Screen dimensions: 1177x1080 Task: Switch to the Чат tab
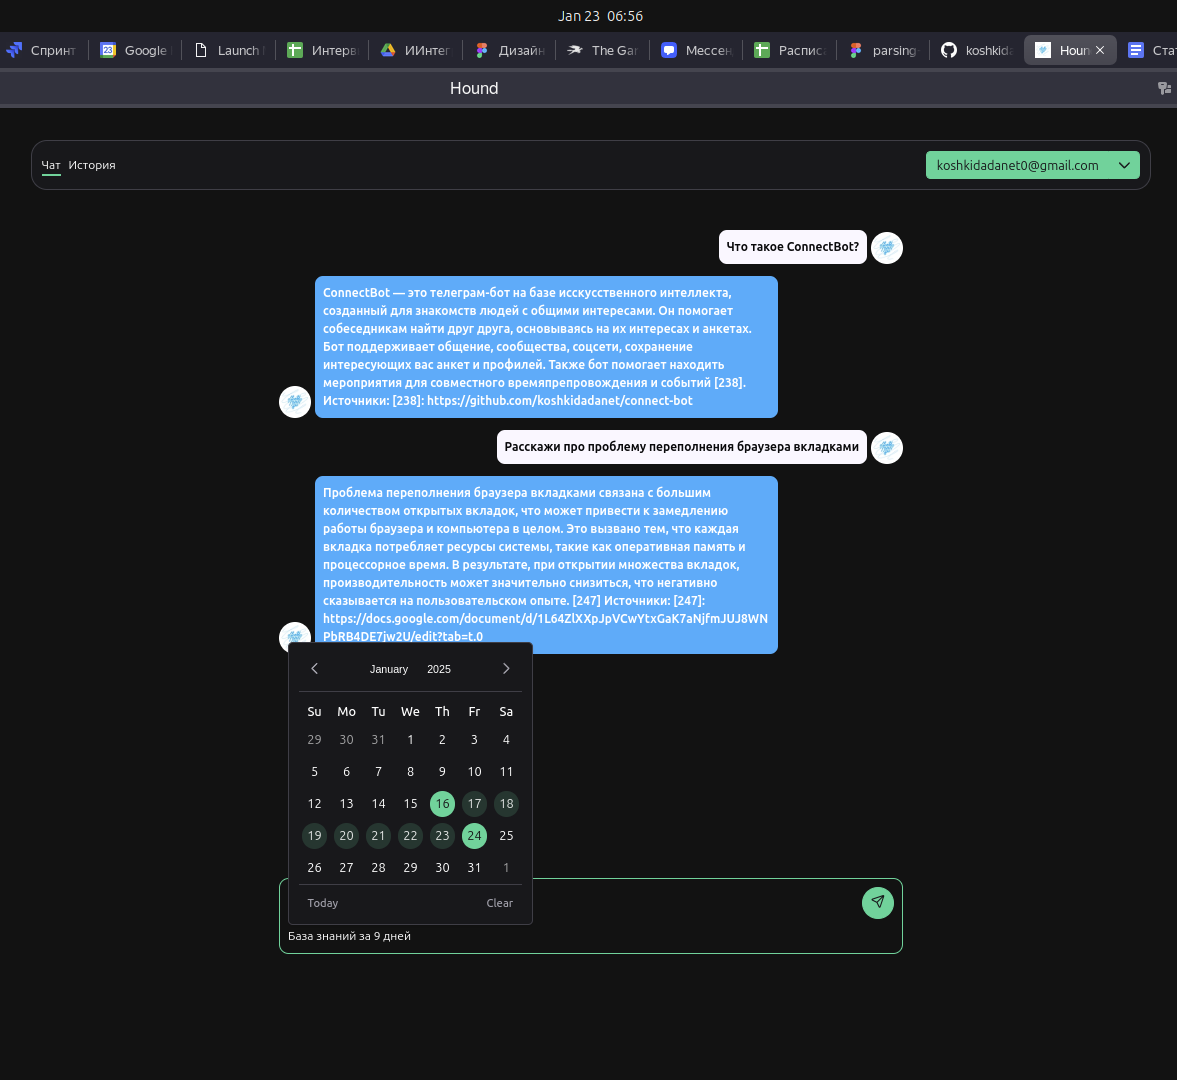click(51, 165)
